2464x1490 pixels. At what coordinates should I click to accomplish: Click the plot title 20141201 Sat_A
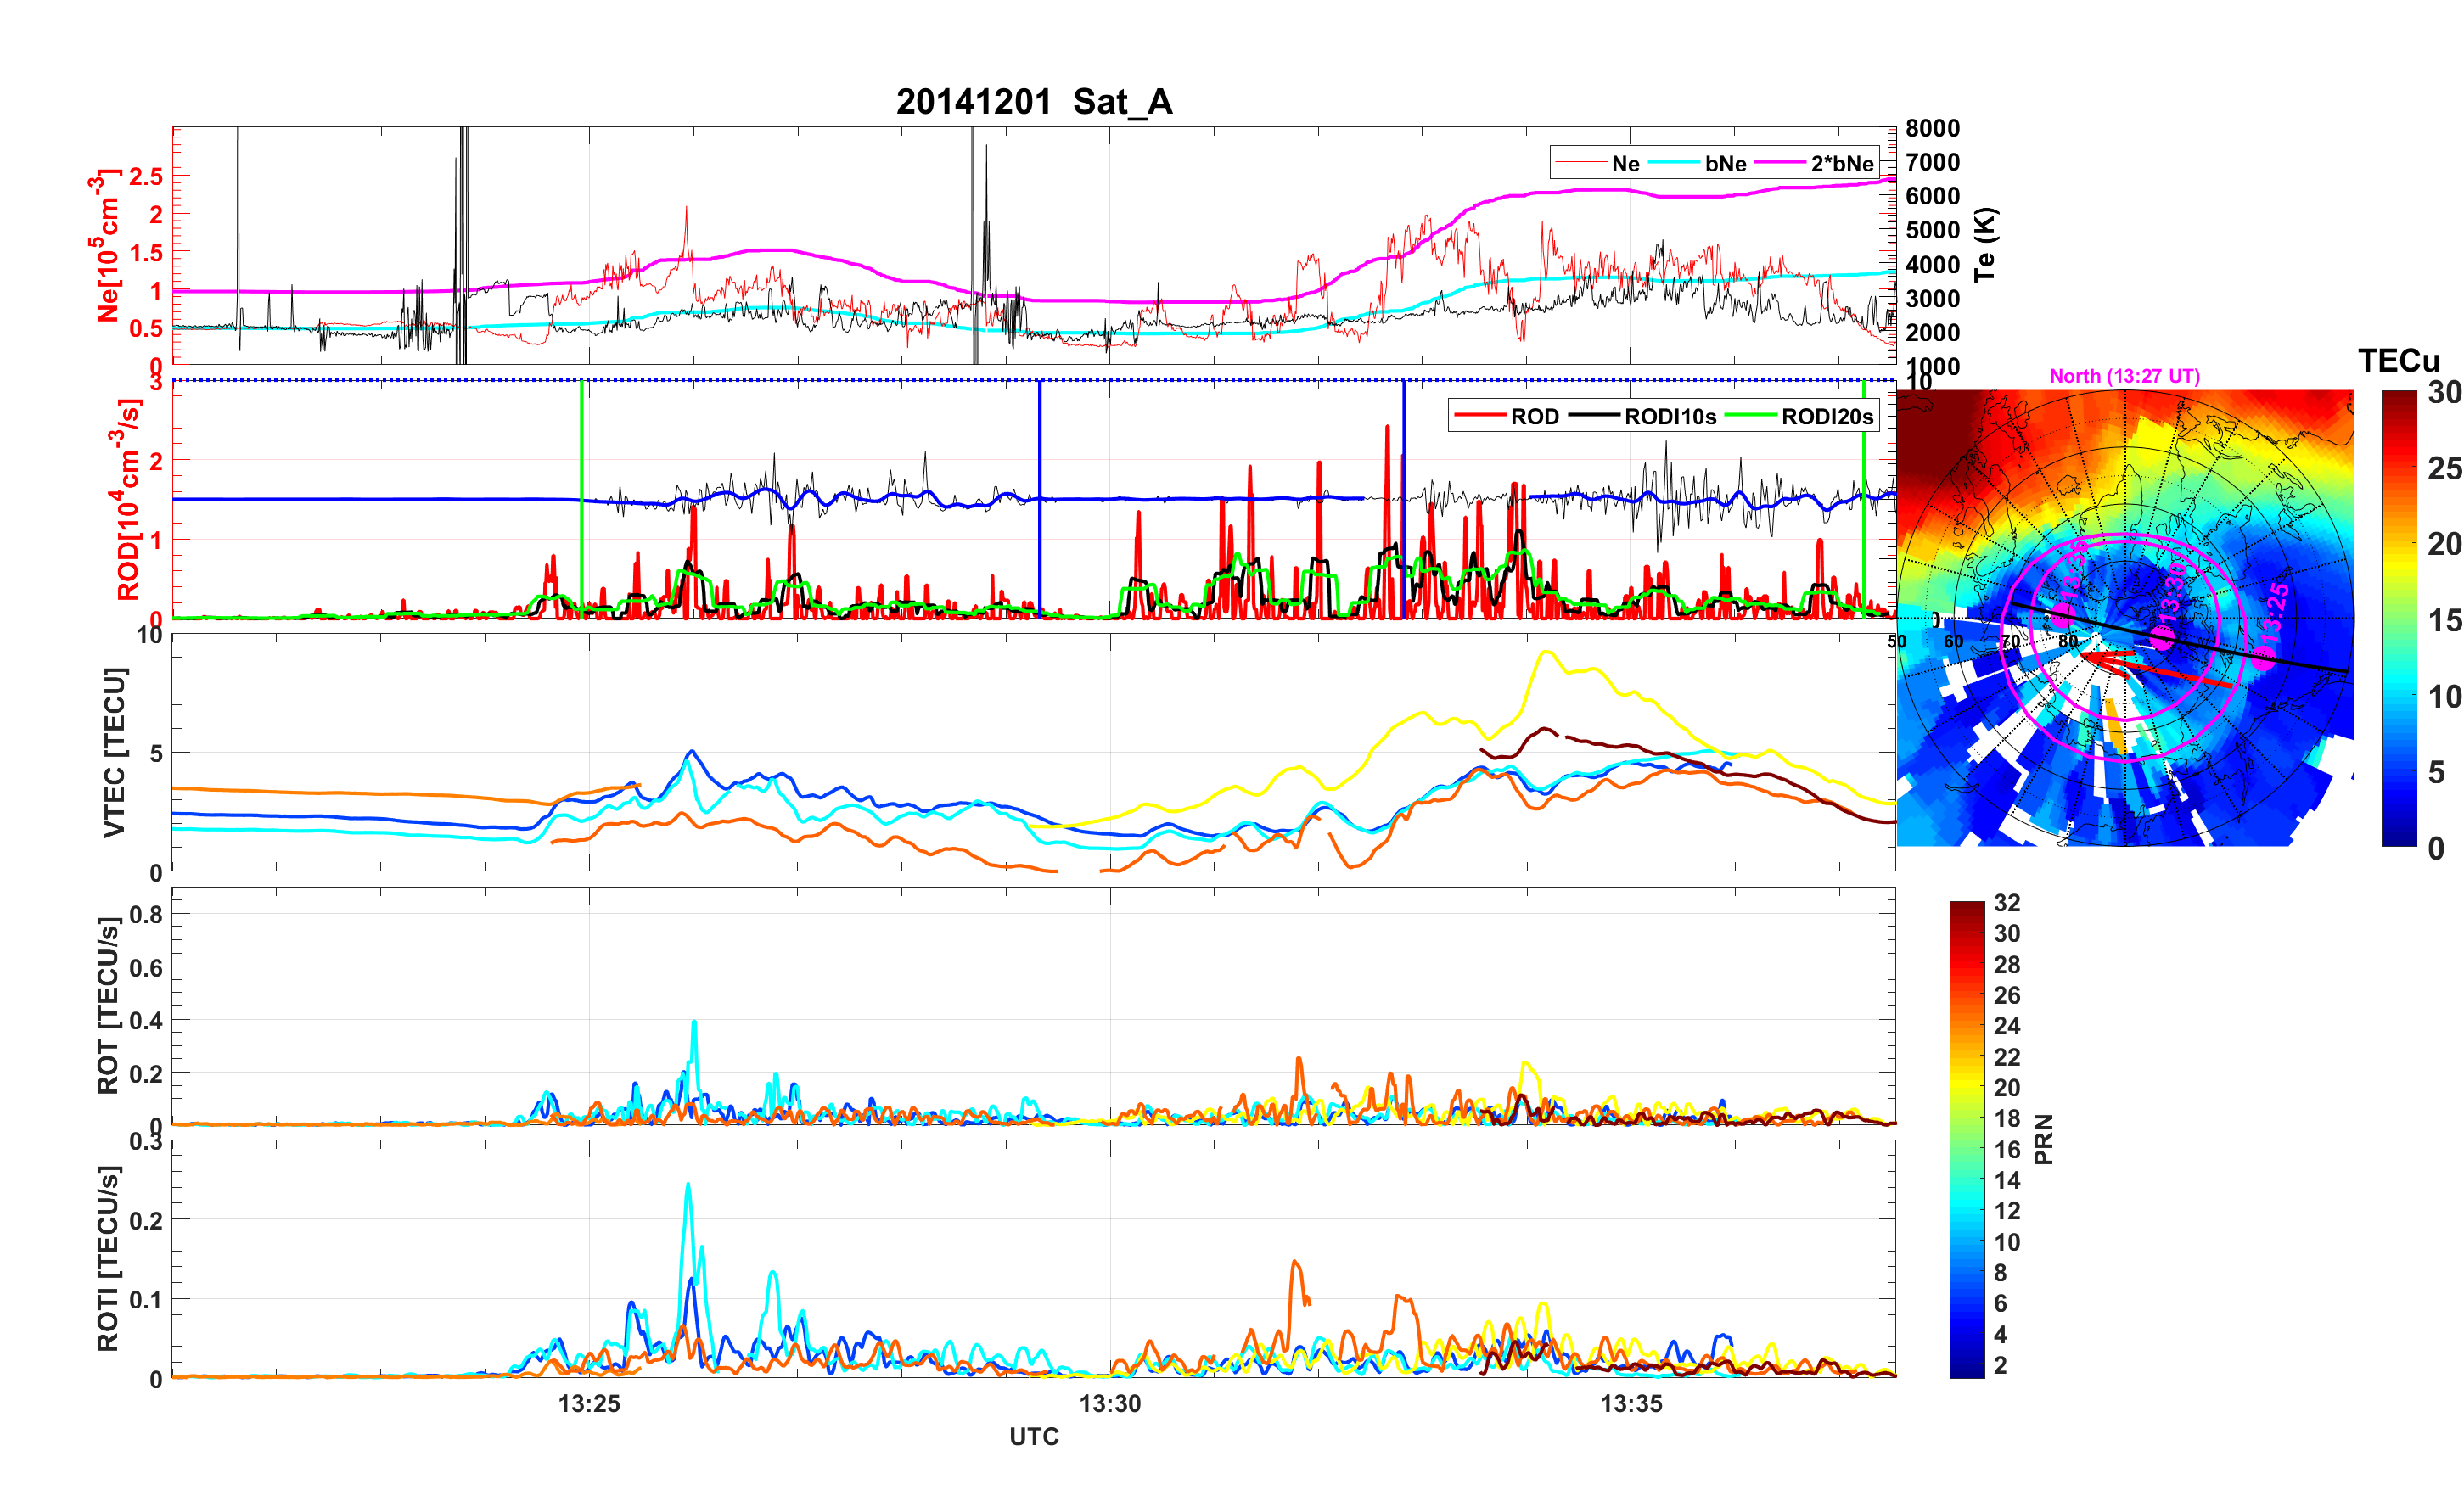(1033, 102)
